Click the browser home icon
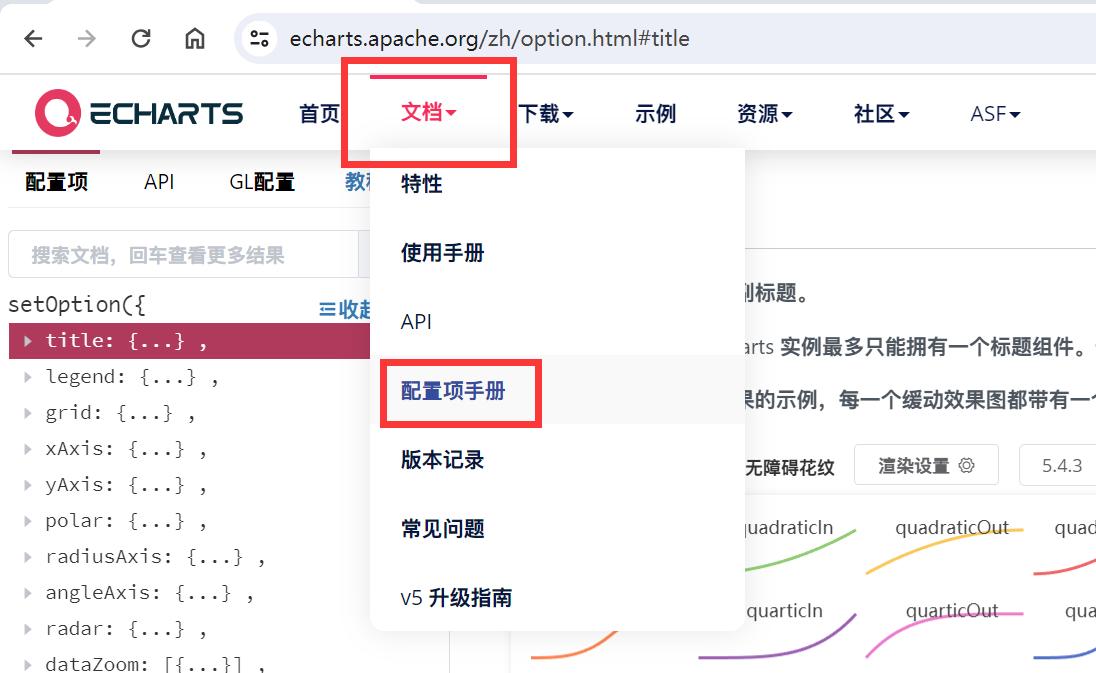The height and width of the screenshot is (673, 1096). click(194, 38)
